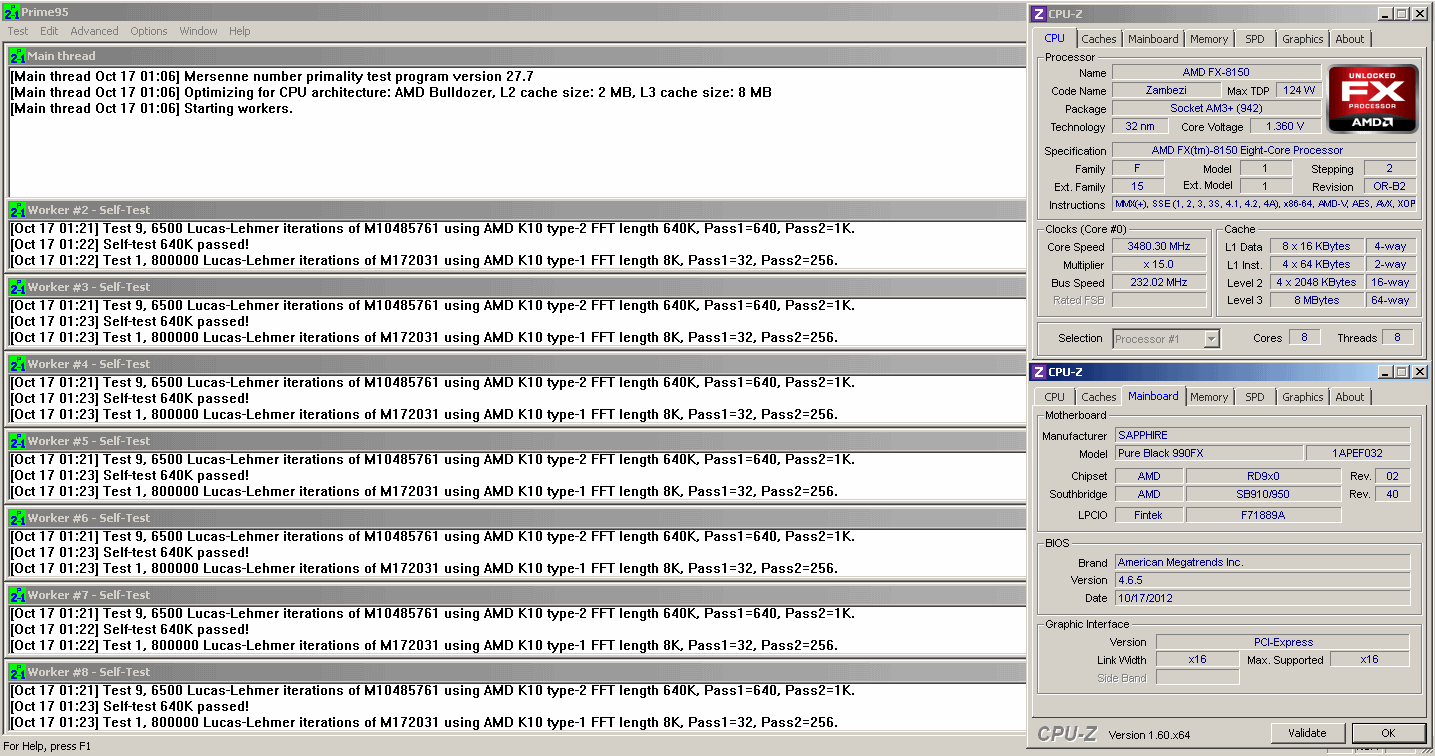
Task: Switch to Memory tab in lower CPU-Z window
Action: click(x=1209, y=397)
